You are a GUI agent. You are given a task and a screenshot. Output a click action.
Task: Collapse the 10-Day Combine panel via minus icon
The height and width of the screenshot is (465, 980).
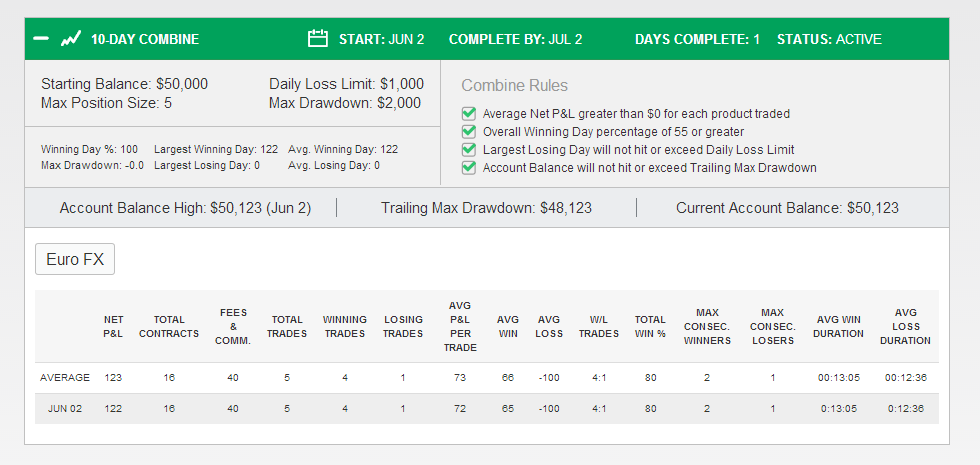(x=41, y=39)
